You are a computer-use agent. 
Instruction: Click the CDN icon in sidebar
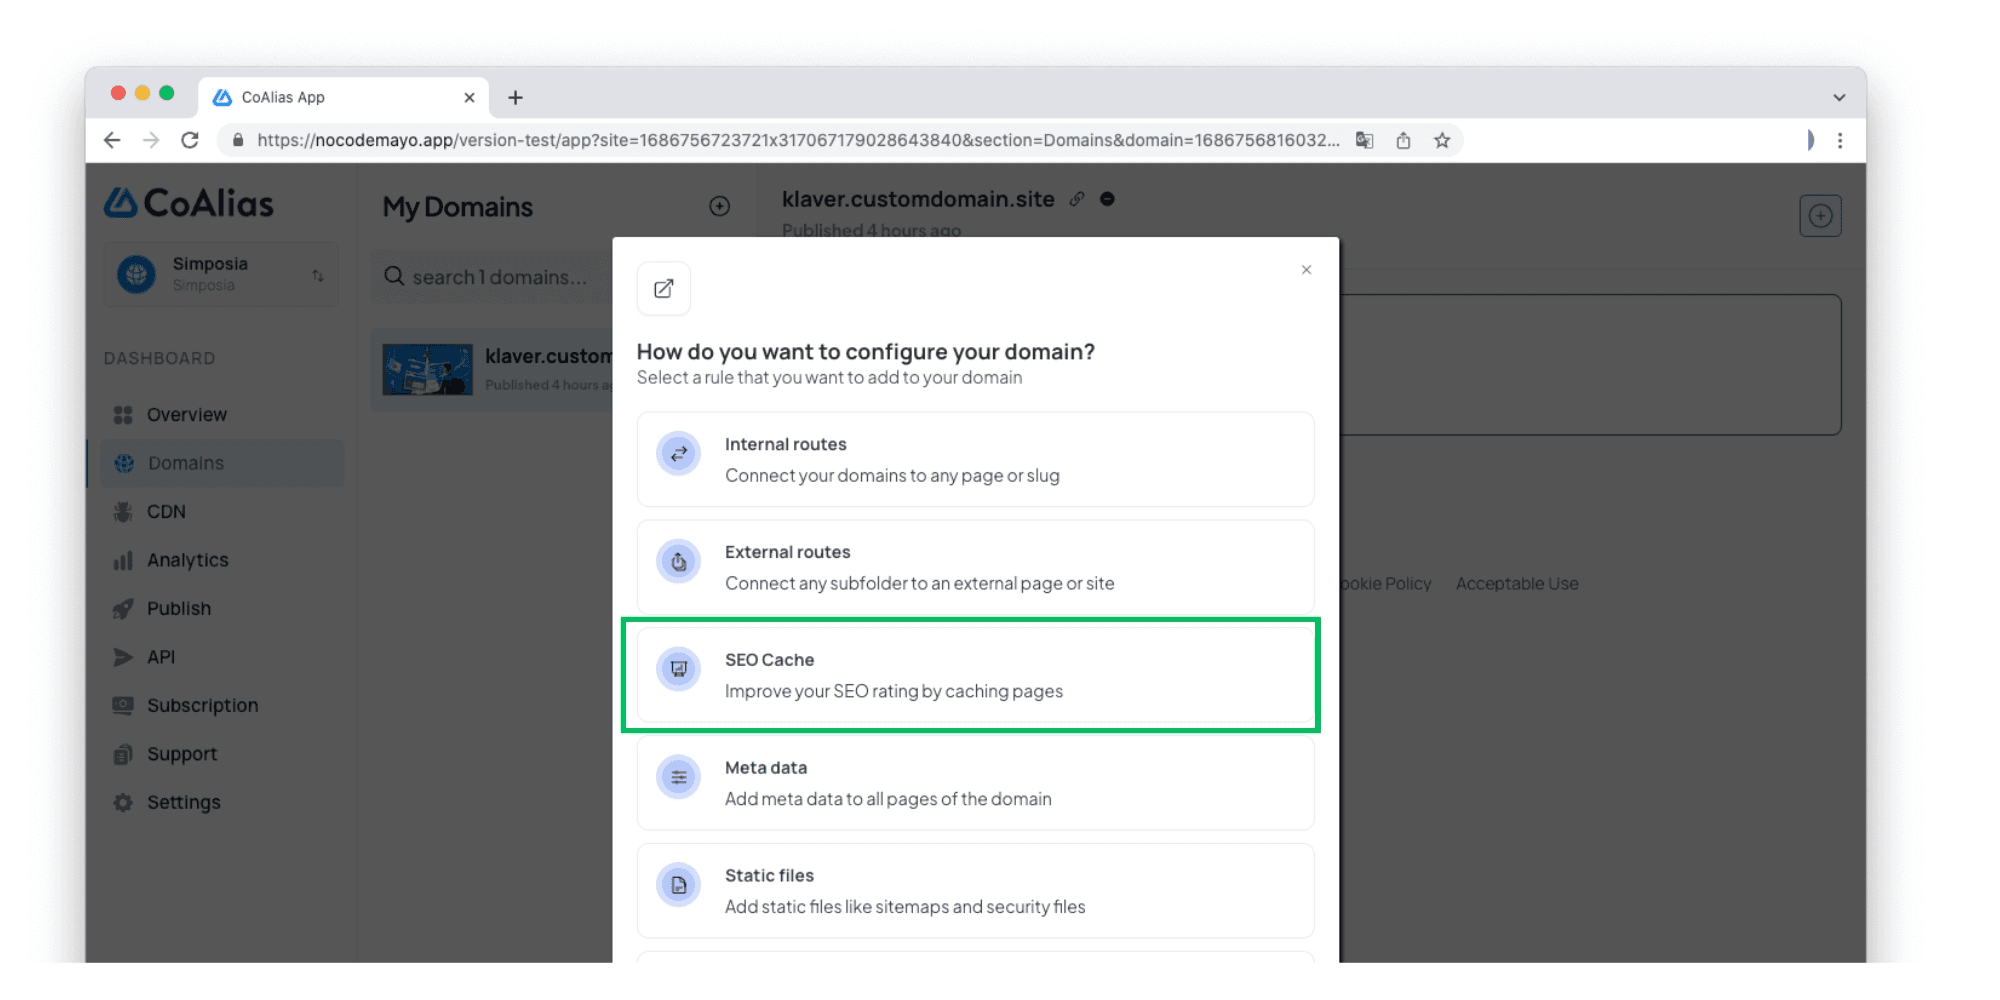[123, 512]
